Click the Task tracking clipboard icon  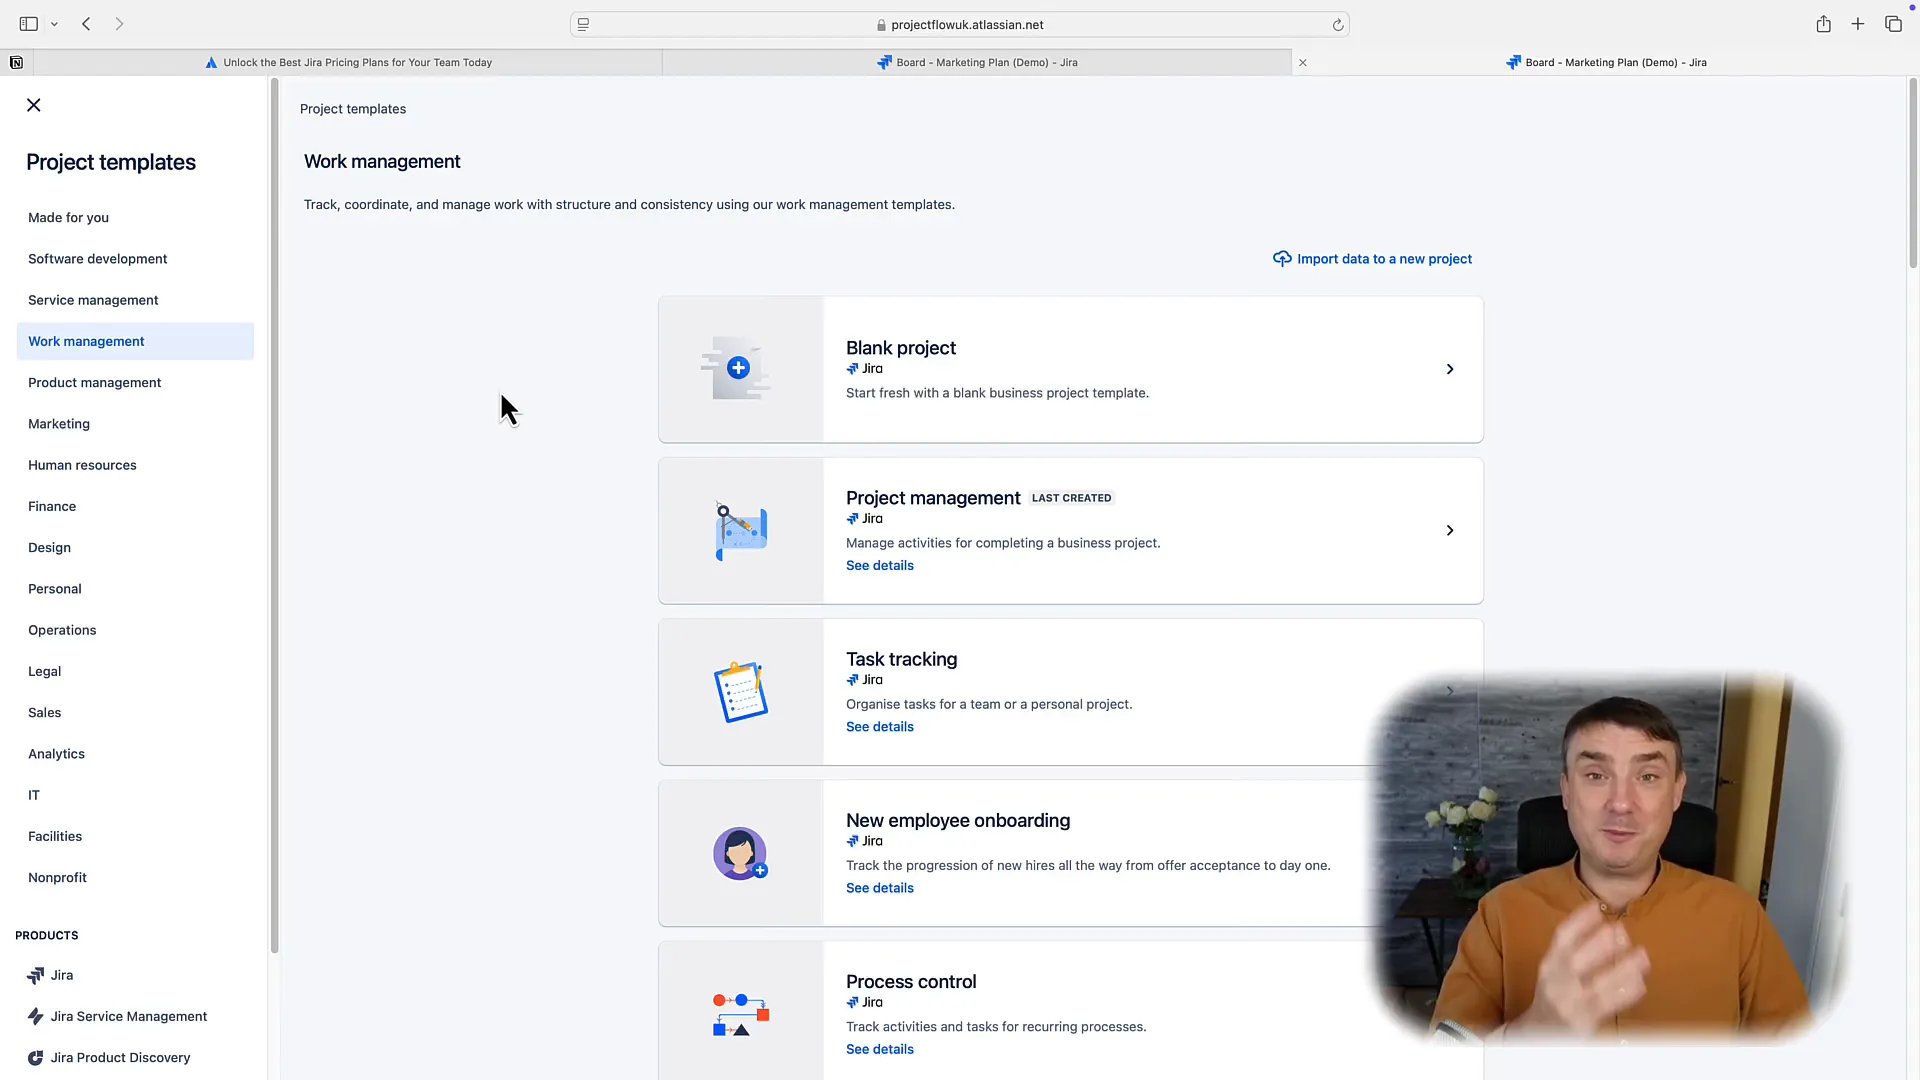[741, 692]
